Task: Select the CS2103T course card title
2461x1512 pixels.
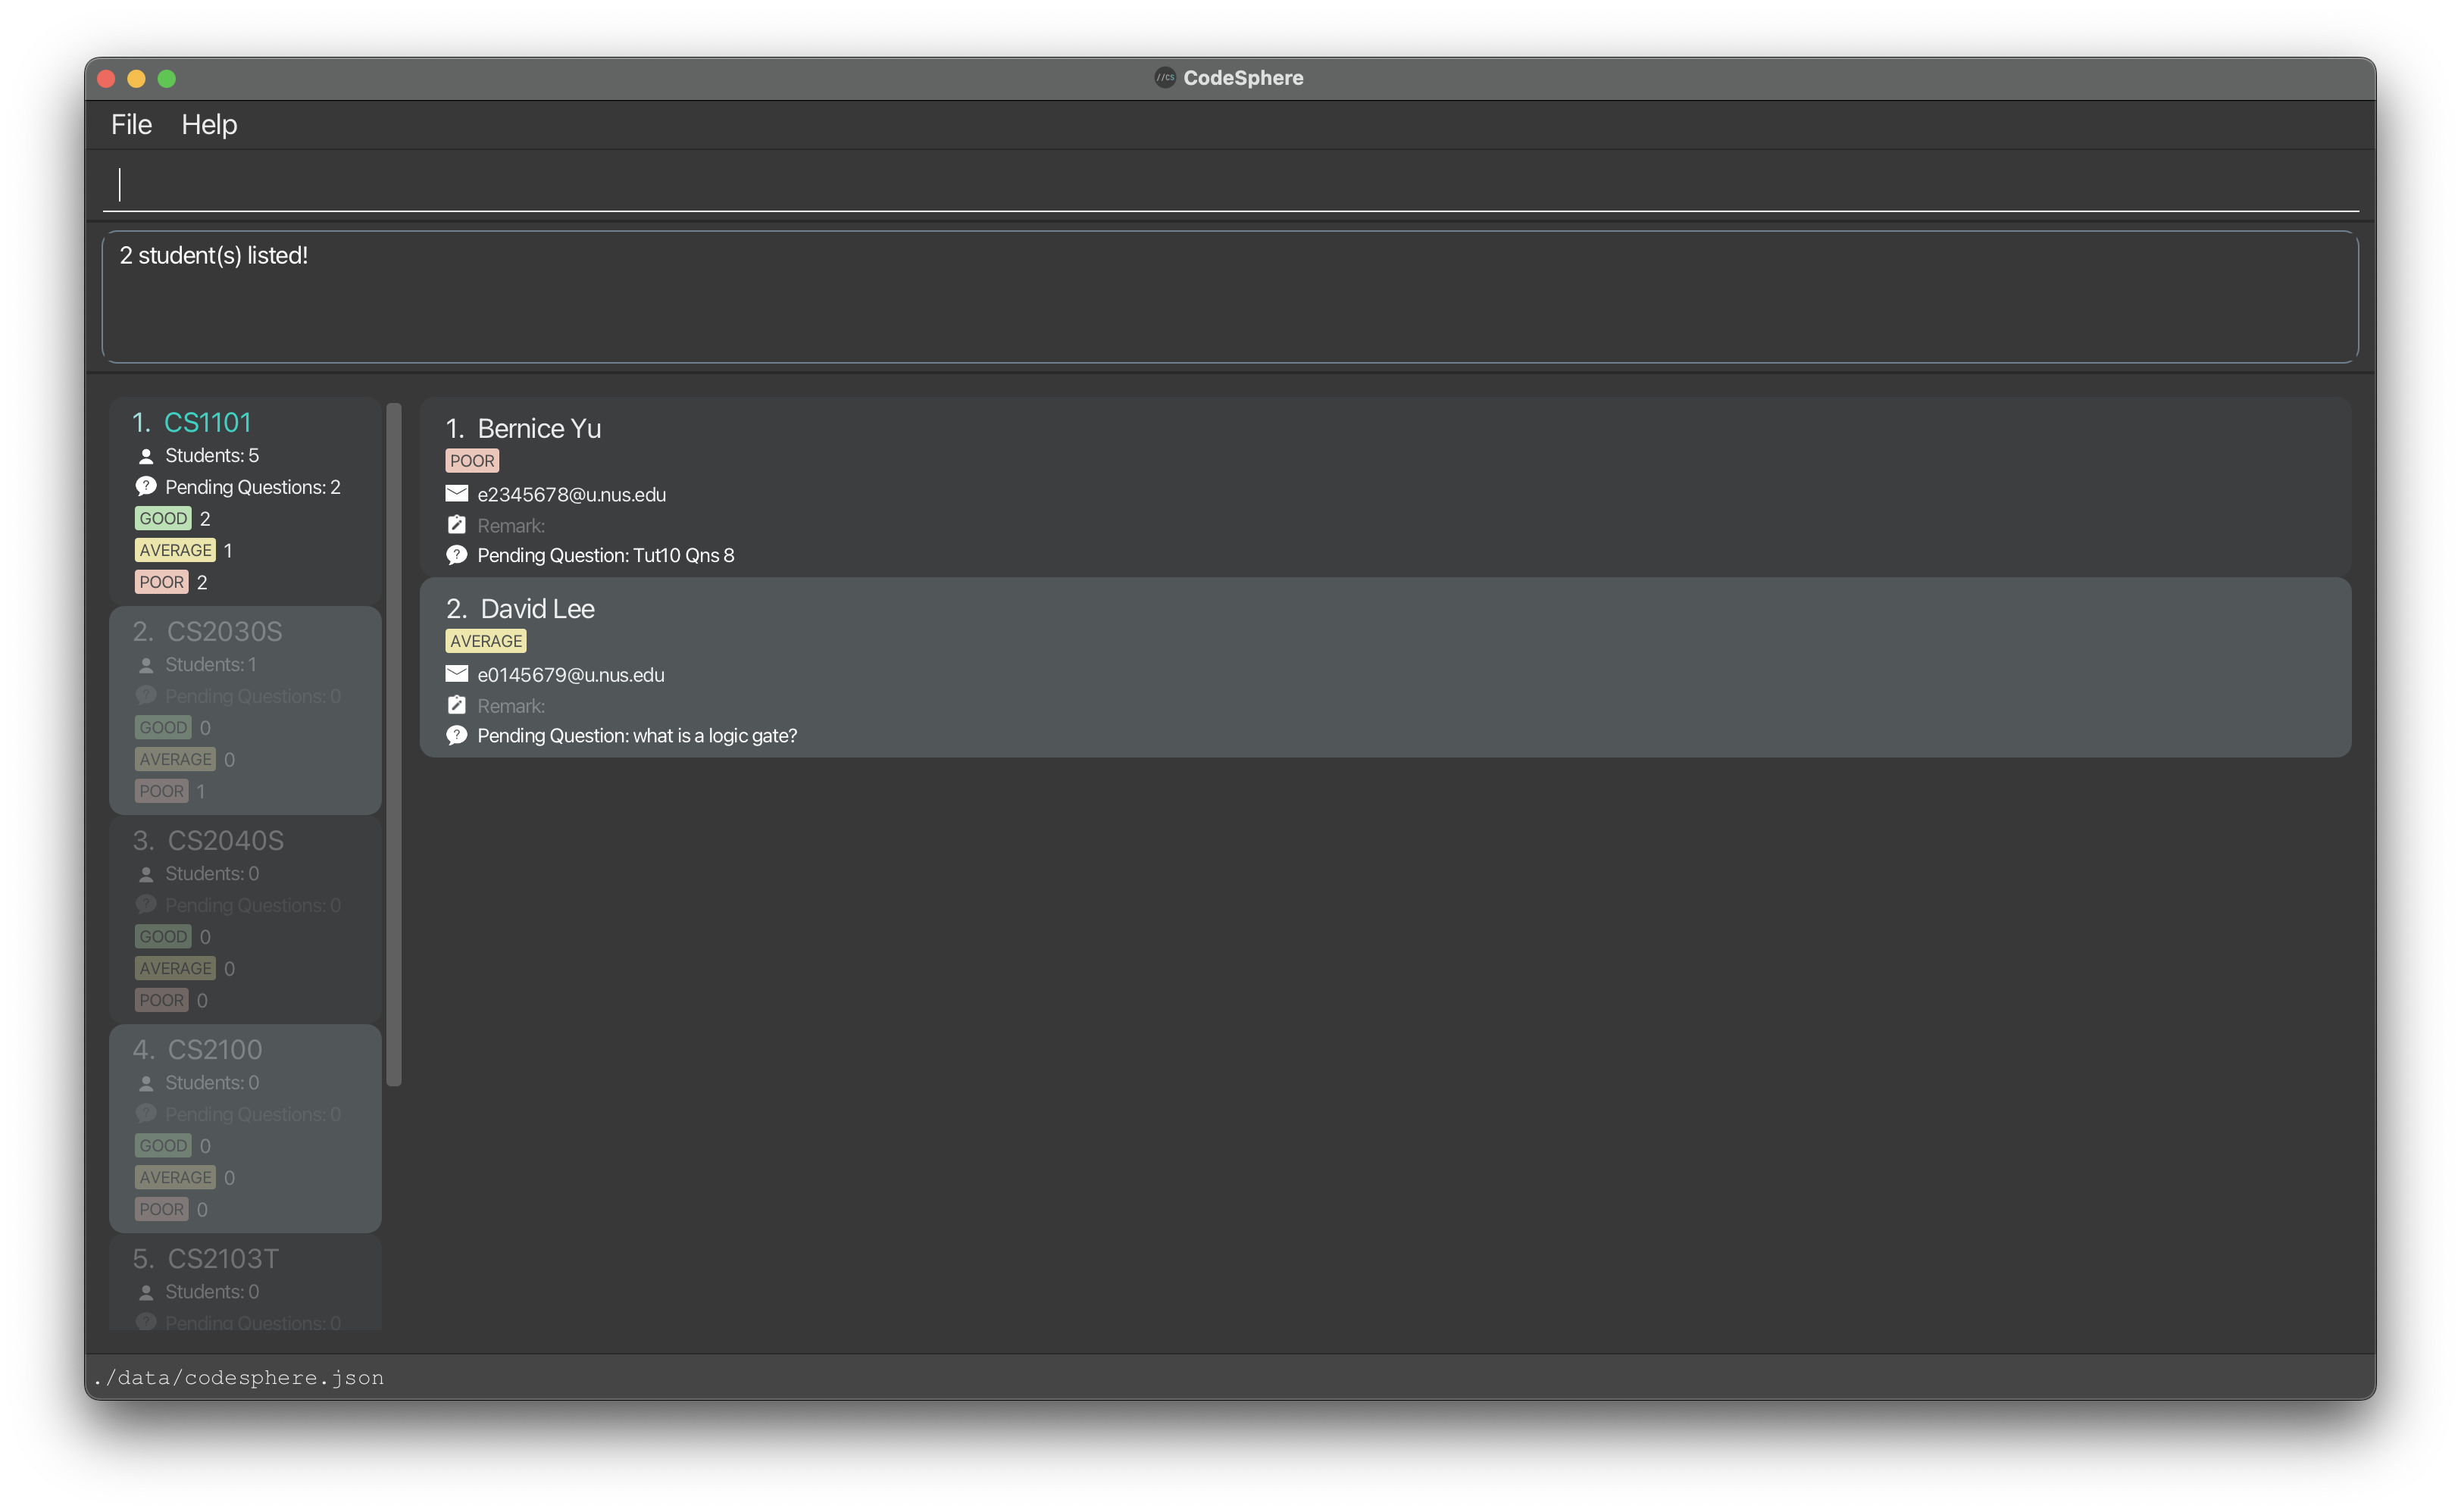Action: click(223, 1258)
